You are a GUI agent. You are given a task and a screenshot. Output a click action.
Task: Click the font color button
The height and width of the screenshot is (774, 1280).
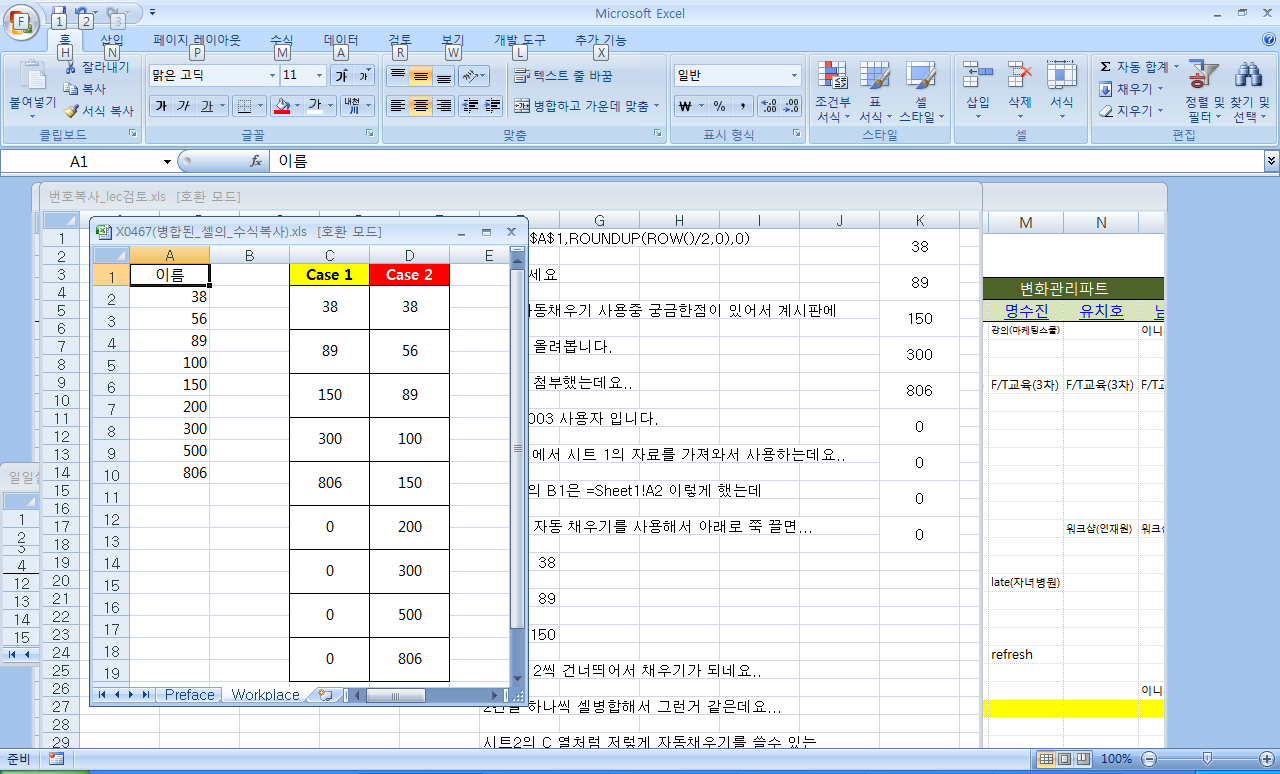pos(314,106)
